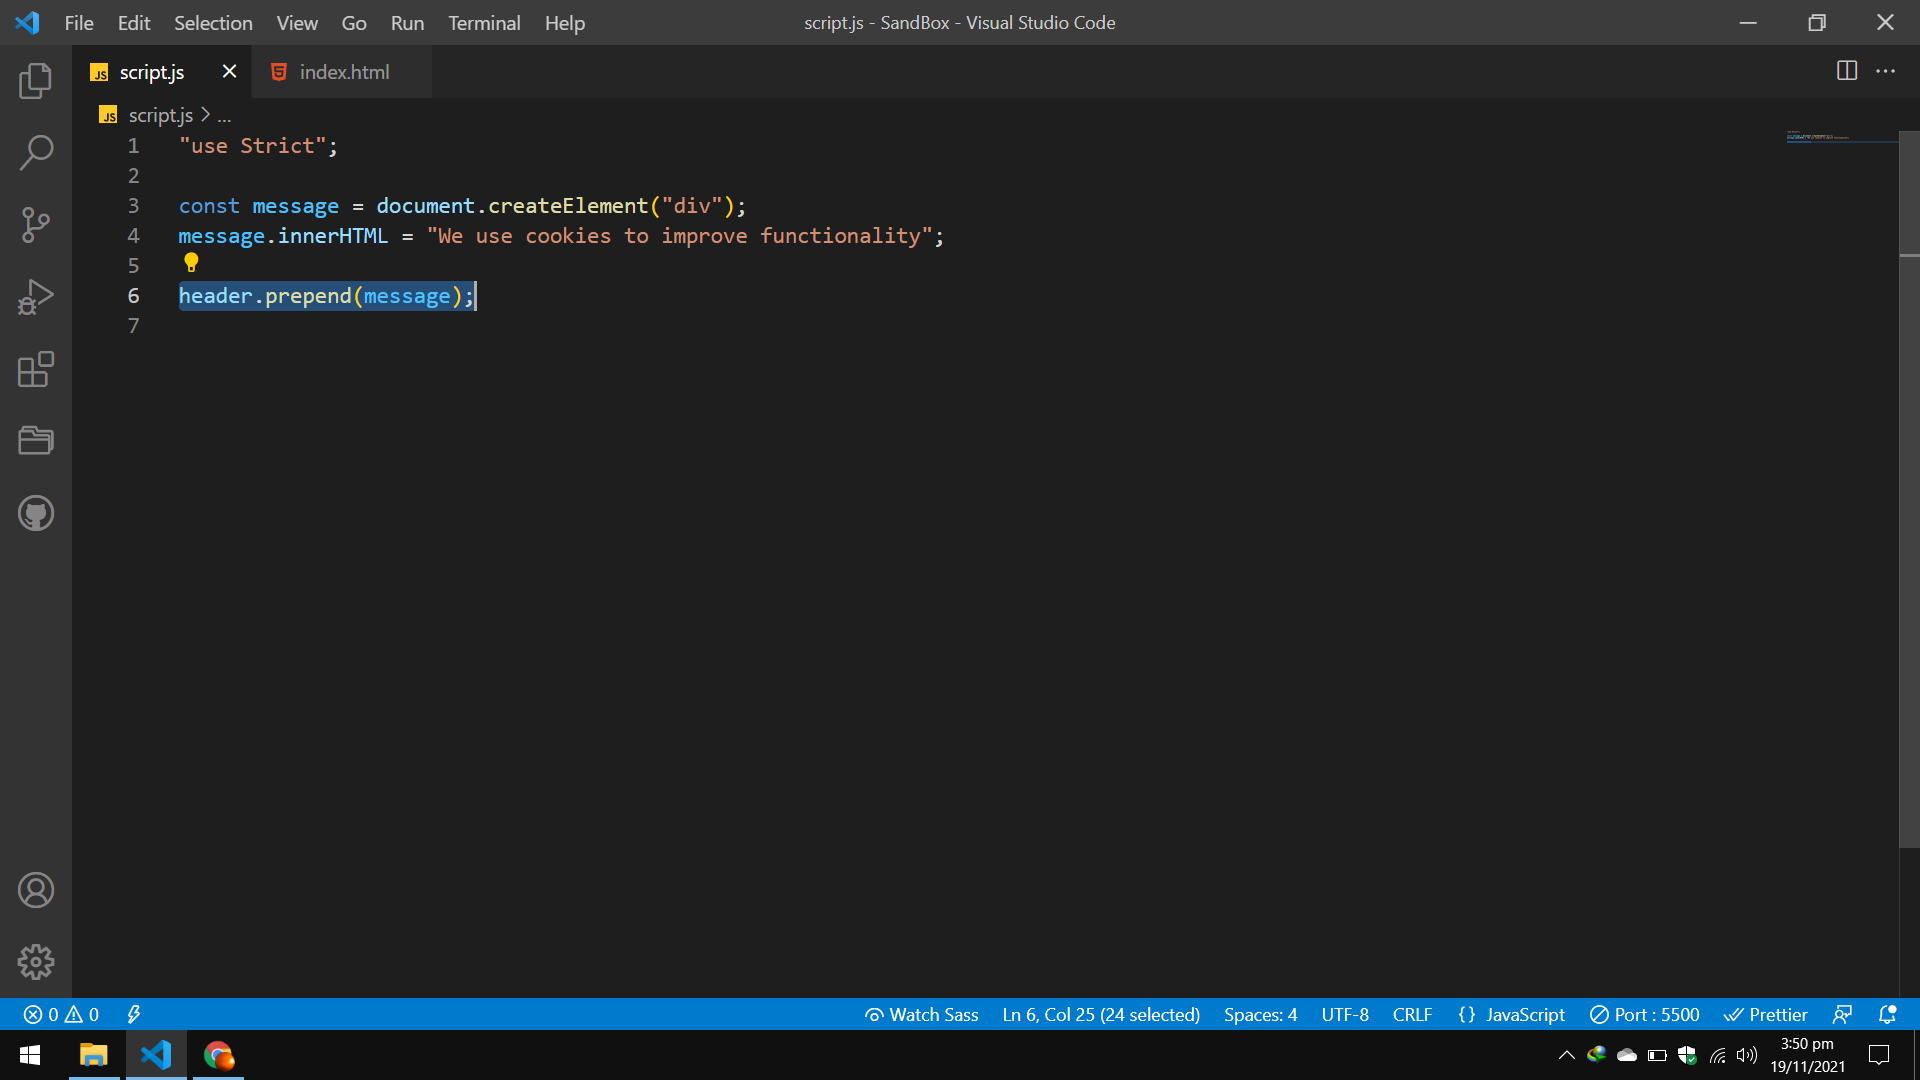The height and width of the screenshot is (1080, 1920).
Task: Click Ln 6, Col 25 go-to-line indicator
Action: [1101, 1014]
